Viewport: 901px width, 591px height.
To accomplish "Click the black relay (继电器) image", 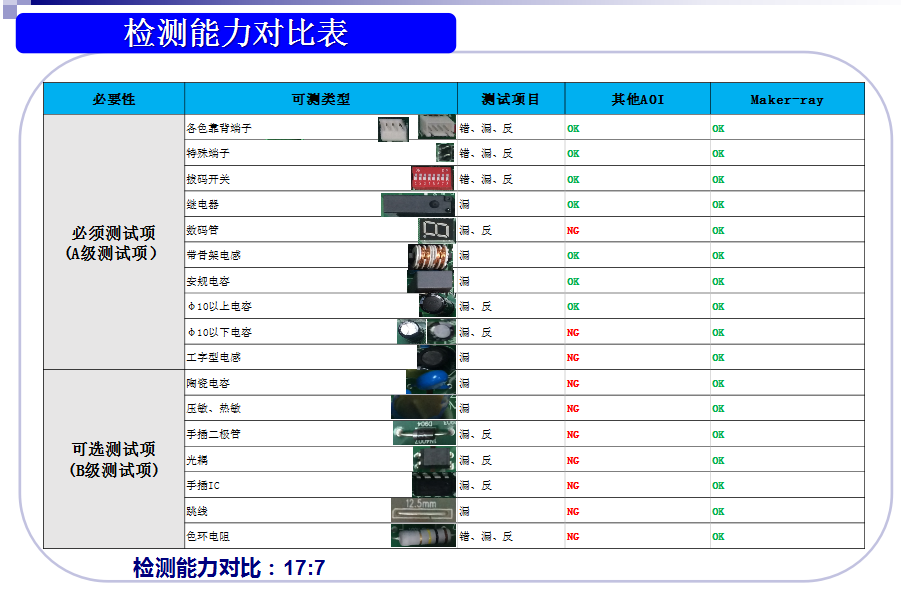I will coord(418,204).
